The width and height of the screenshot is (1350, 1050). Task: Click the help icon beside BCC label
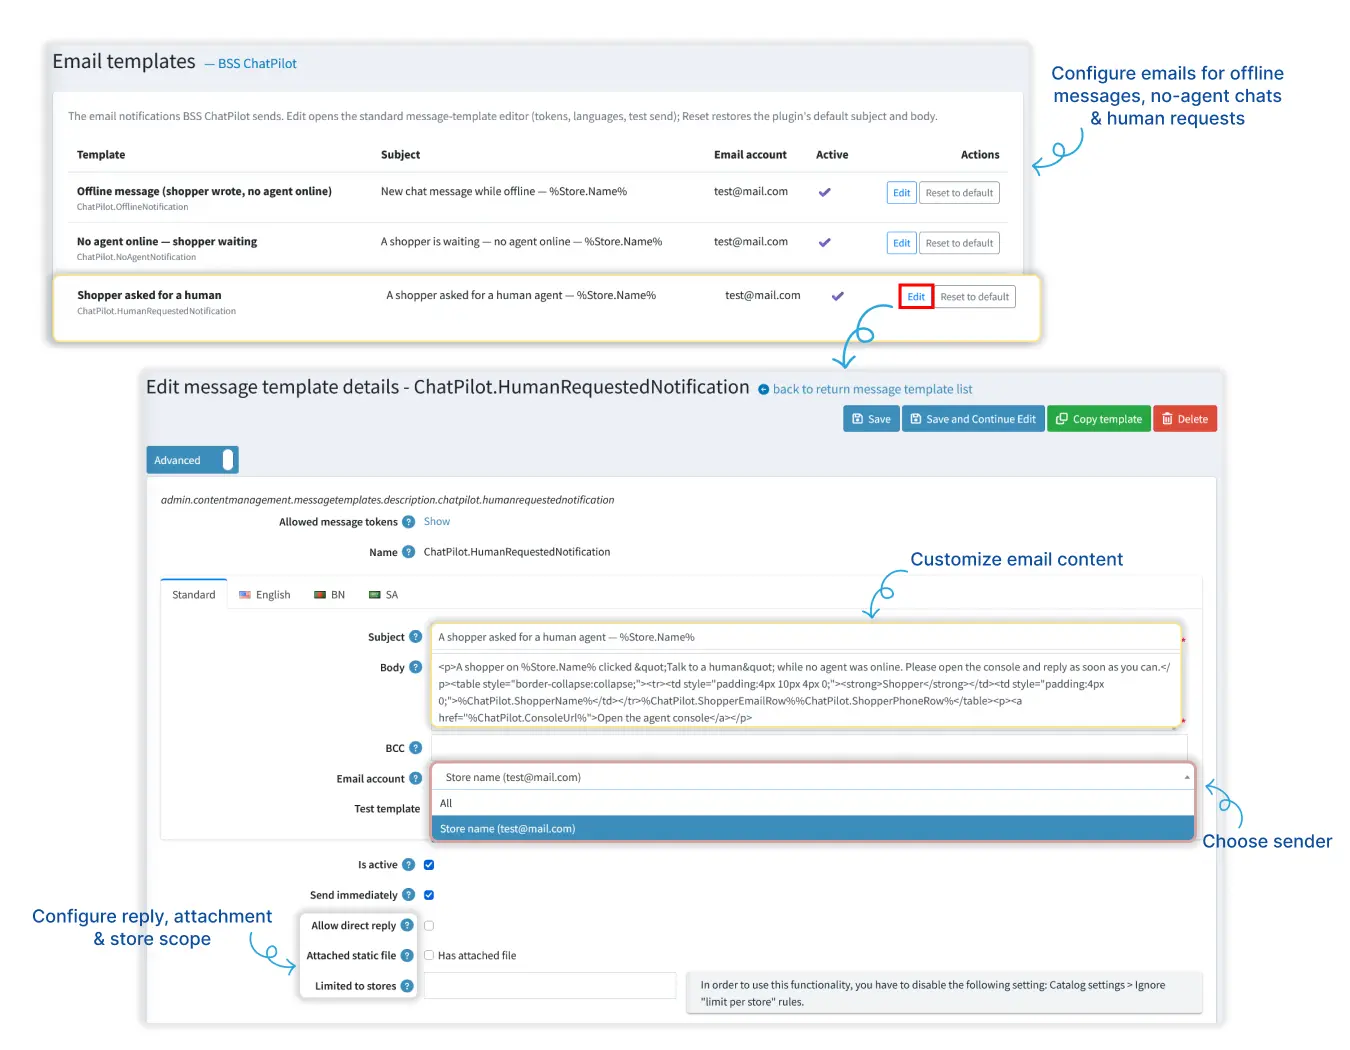pyautogui.click(x=416, y=748)
